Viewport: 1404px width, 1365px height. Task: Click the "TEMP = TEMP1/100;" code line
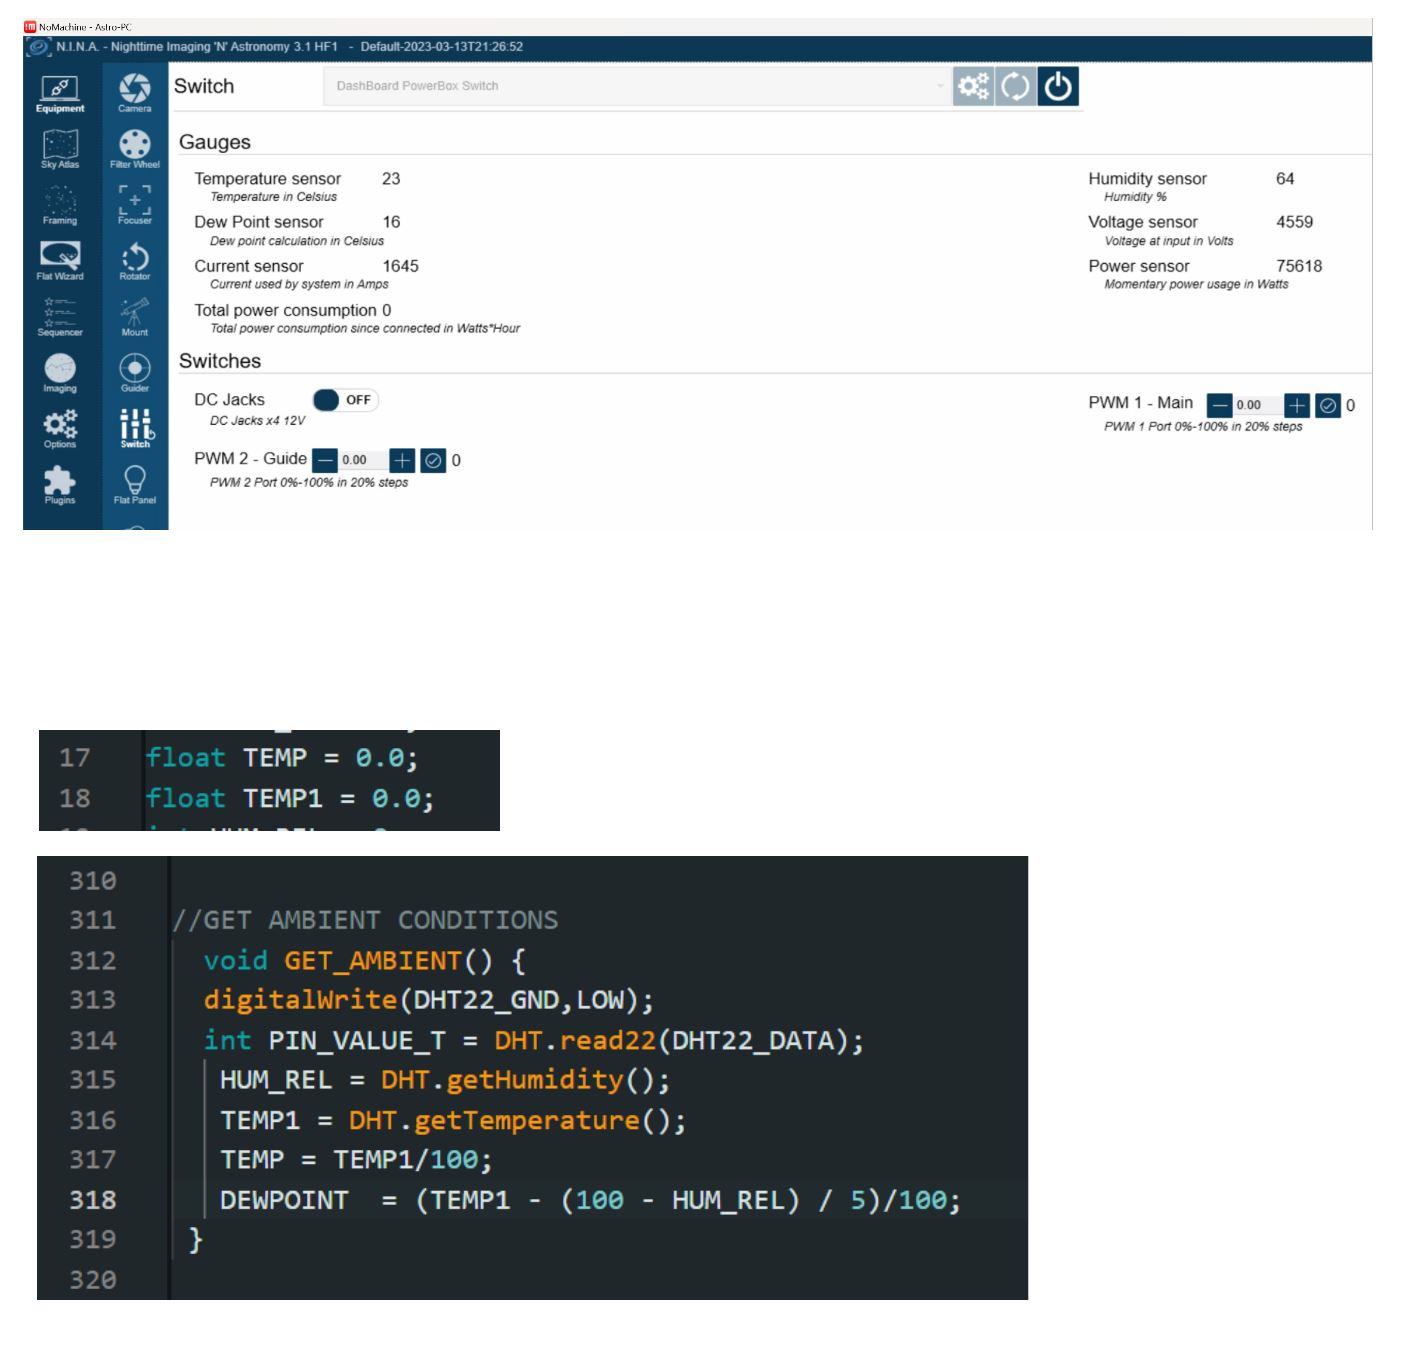point(357,1160)
